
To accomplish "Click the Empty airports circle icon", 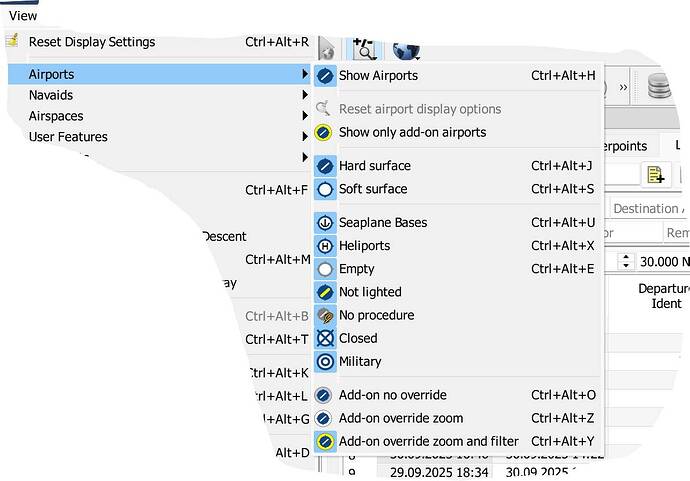I will pos(324,269).
